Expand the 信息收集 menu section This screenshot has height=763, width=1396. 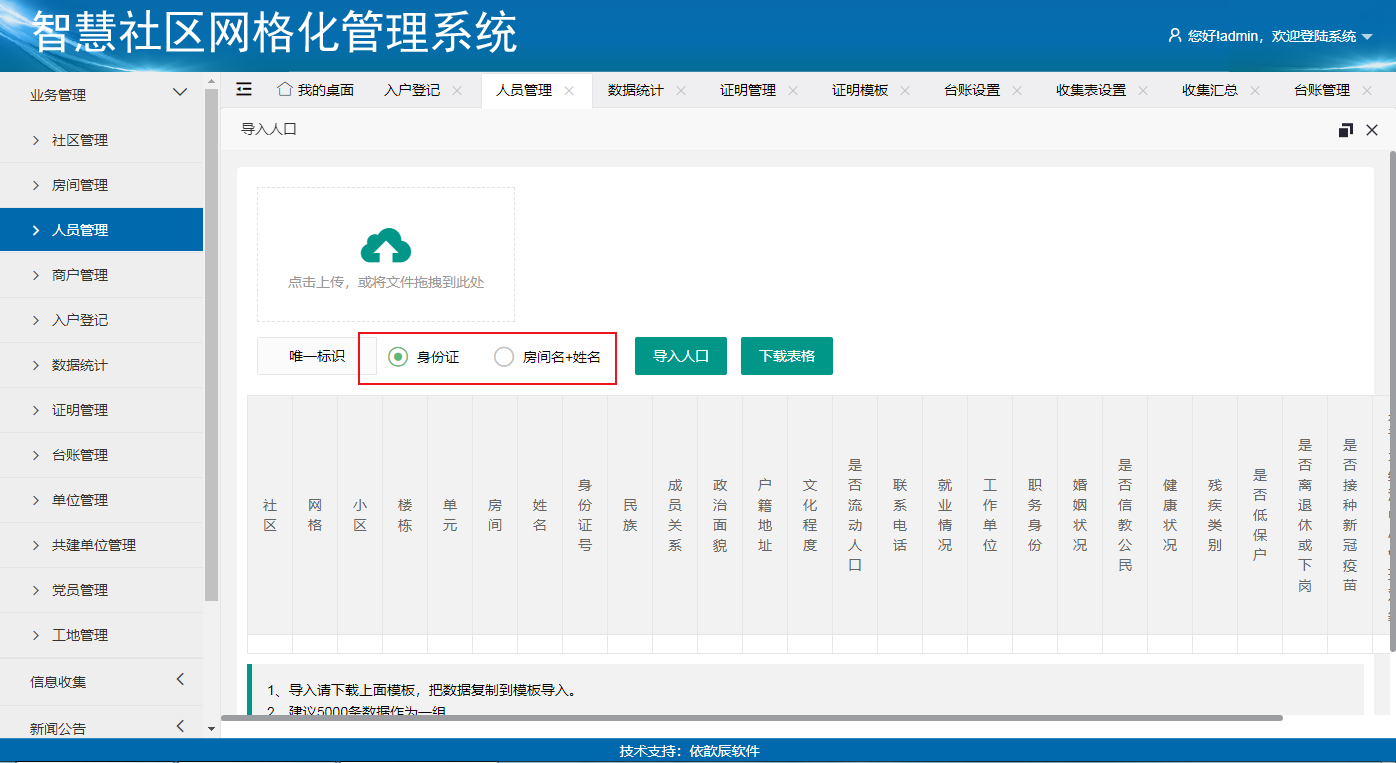click(180, 680)
